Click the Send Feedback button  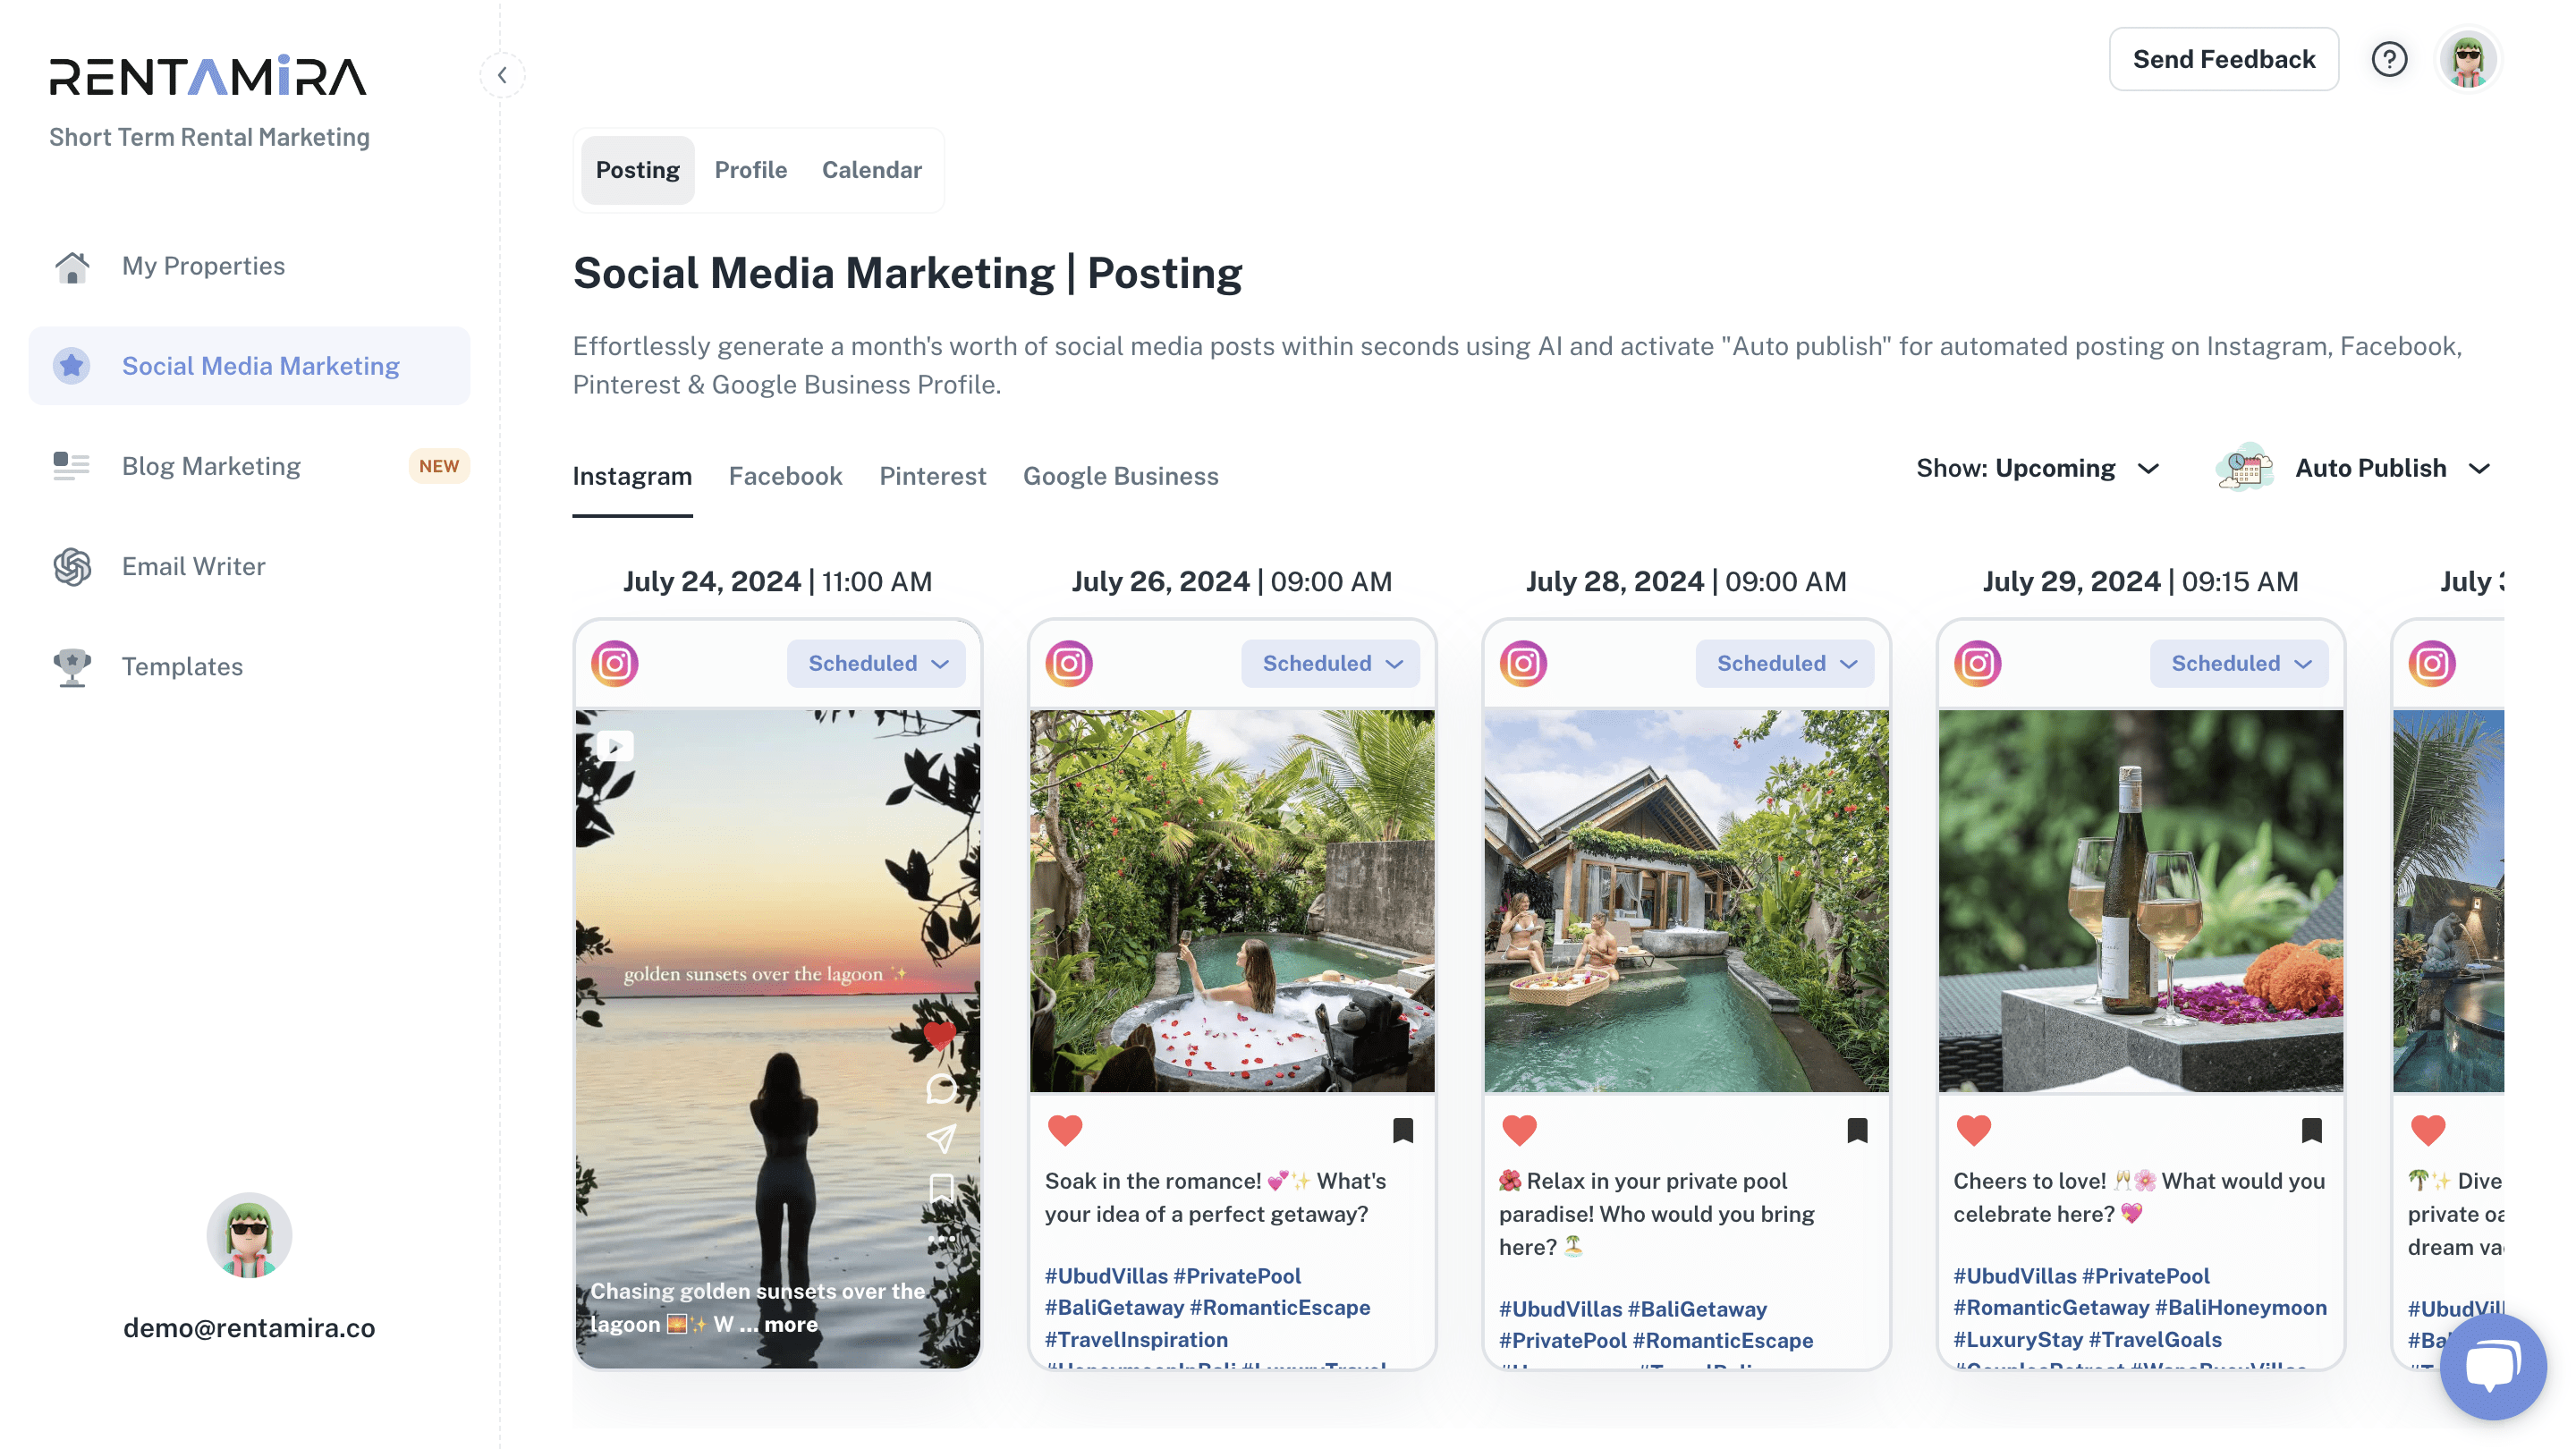(2224, 59)
